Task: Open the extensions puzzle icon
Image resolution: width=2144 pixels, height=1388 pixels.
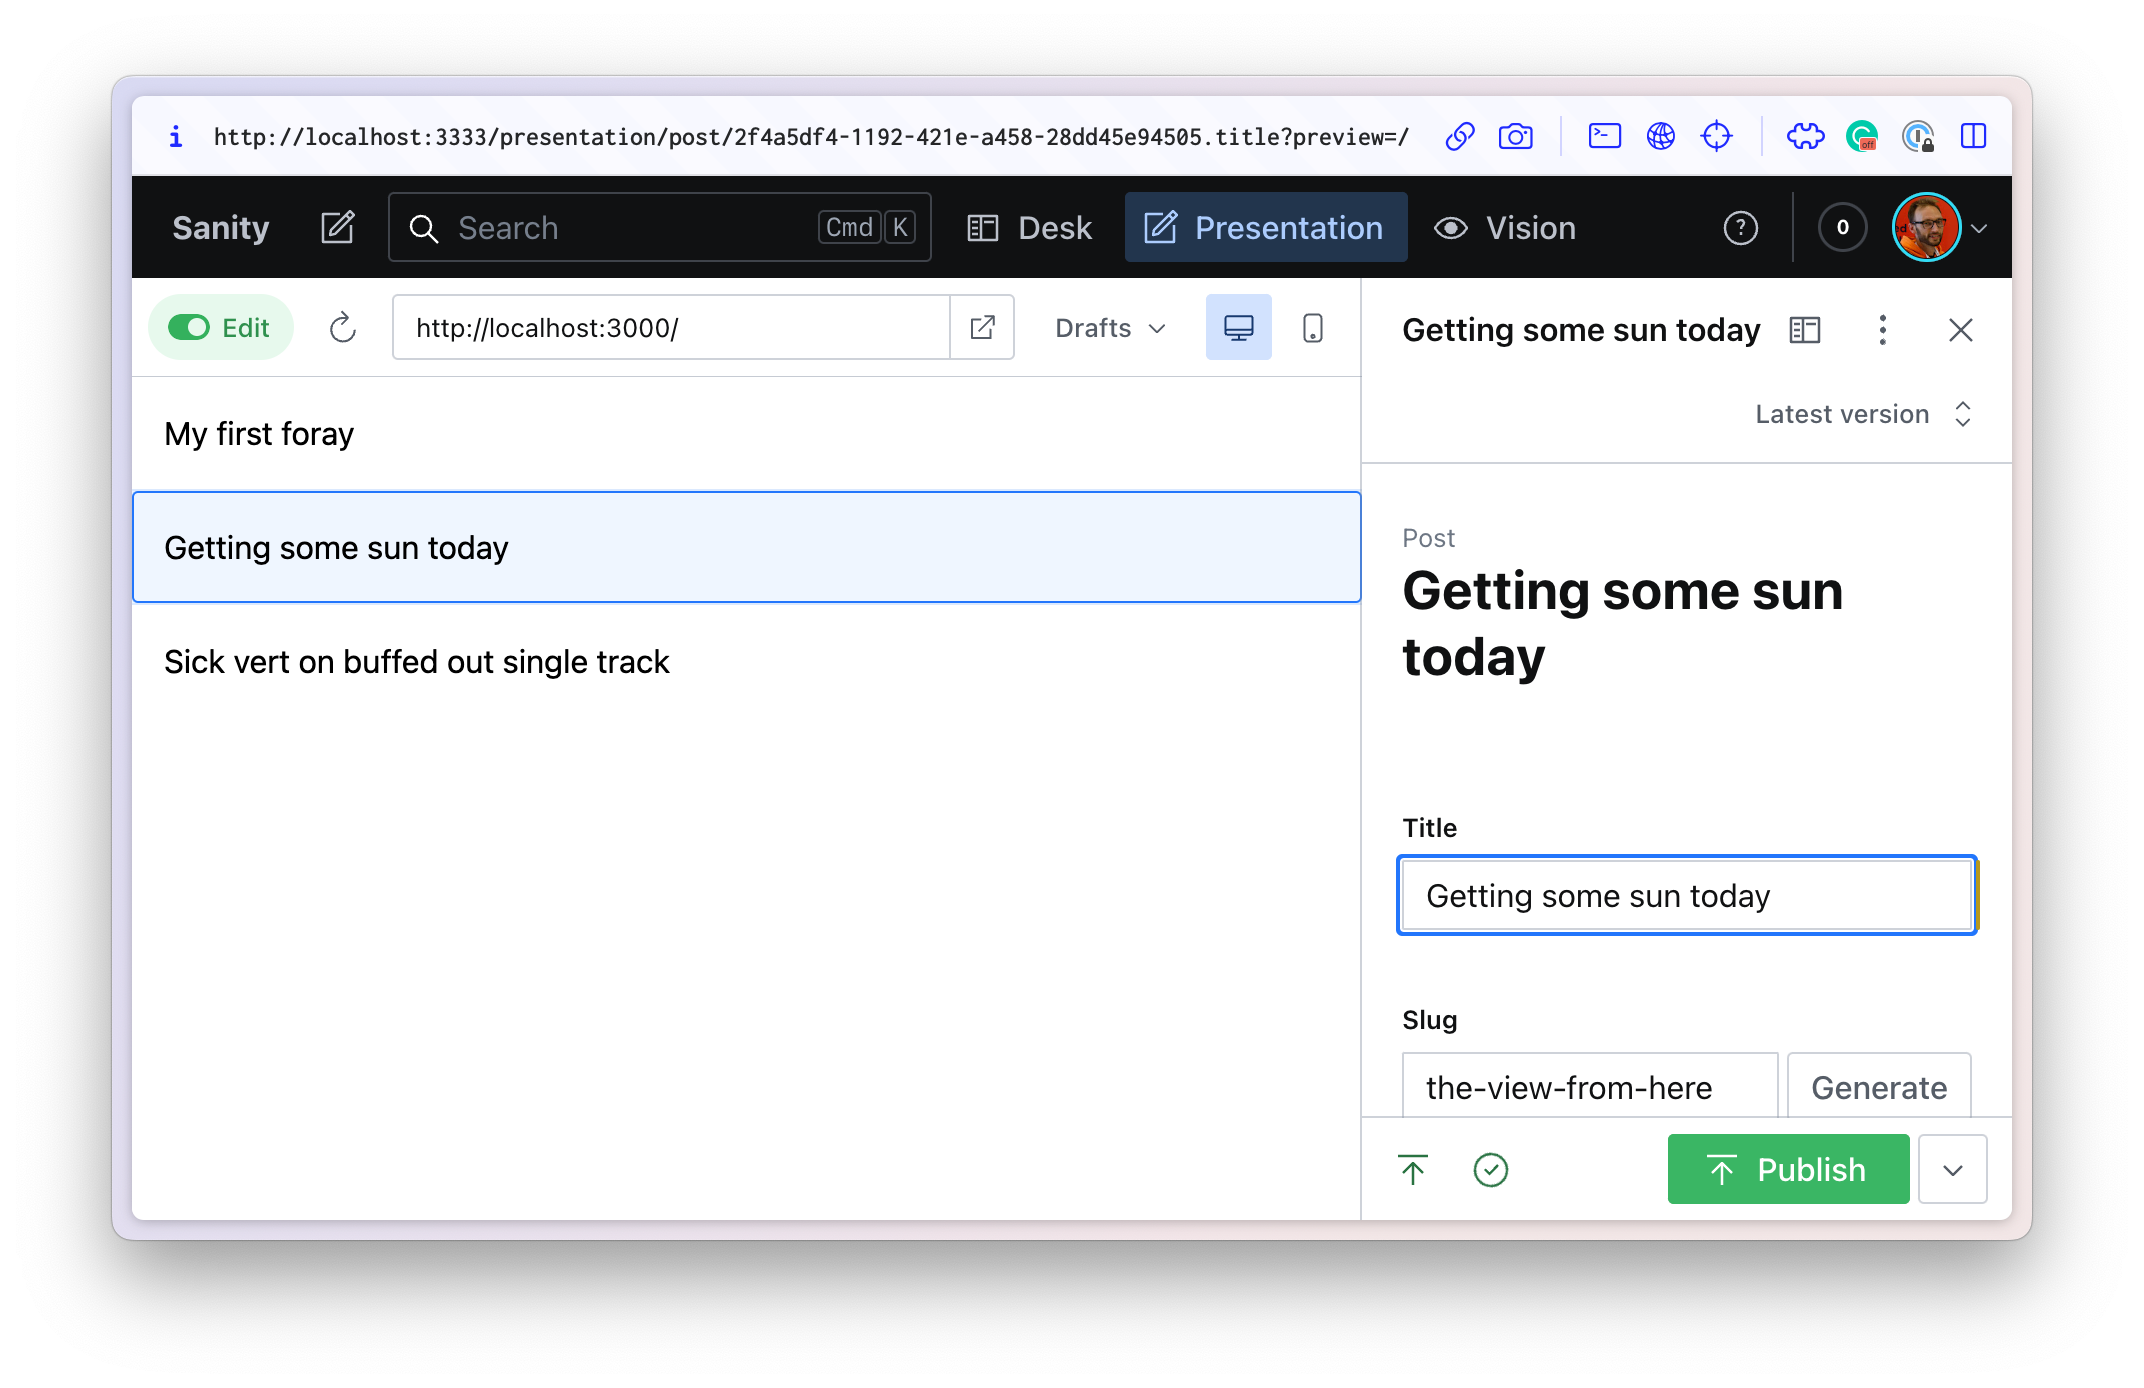Action: point(1806,136)
